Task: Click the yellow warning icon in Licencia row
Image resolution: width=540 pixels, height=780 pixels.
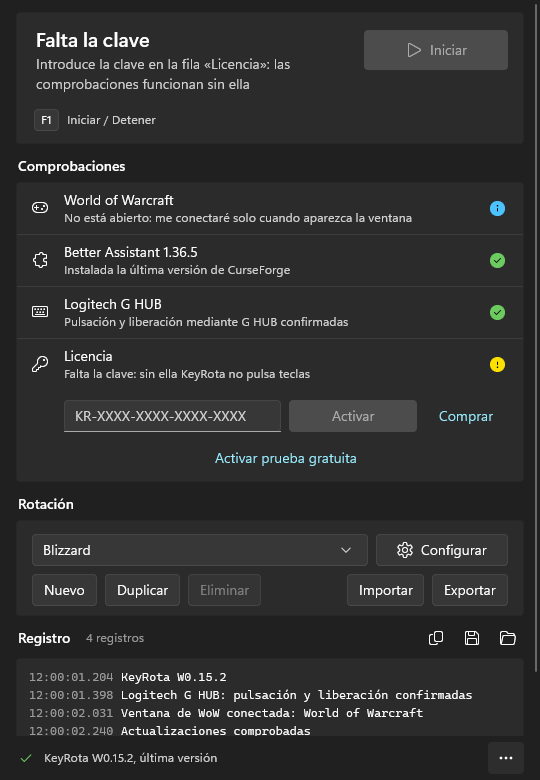Action: pyautogui.click(x=497, y=365)
